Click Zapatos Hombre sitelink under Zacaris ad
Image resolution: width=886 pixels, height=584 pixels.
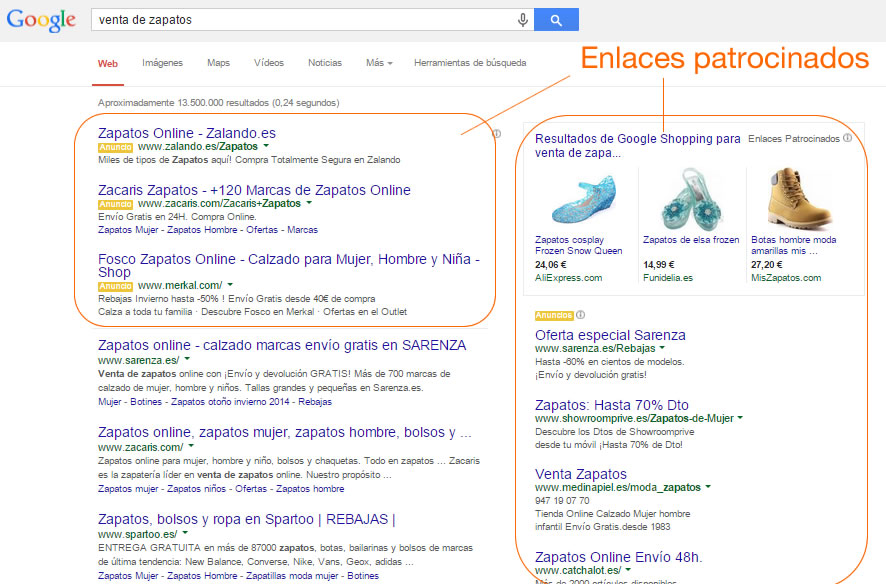click(202, 230)
